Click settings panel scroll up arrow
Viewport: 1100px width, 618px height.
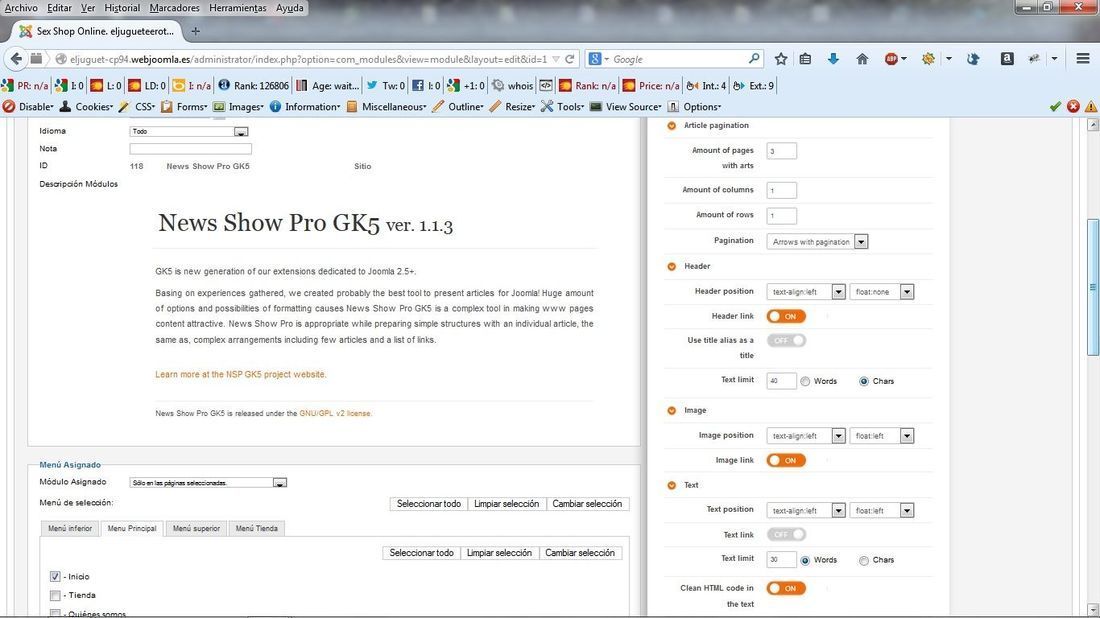point(1092,125)
